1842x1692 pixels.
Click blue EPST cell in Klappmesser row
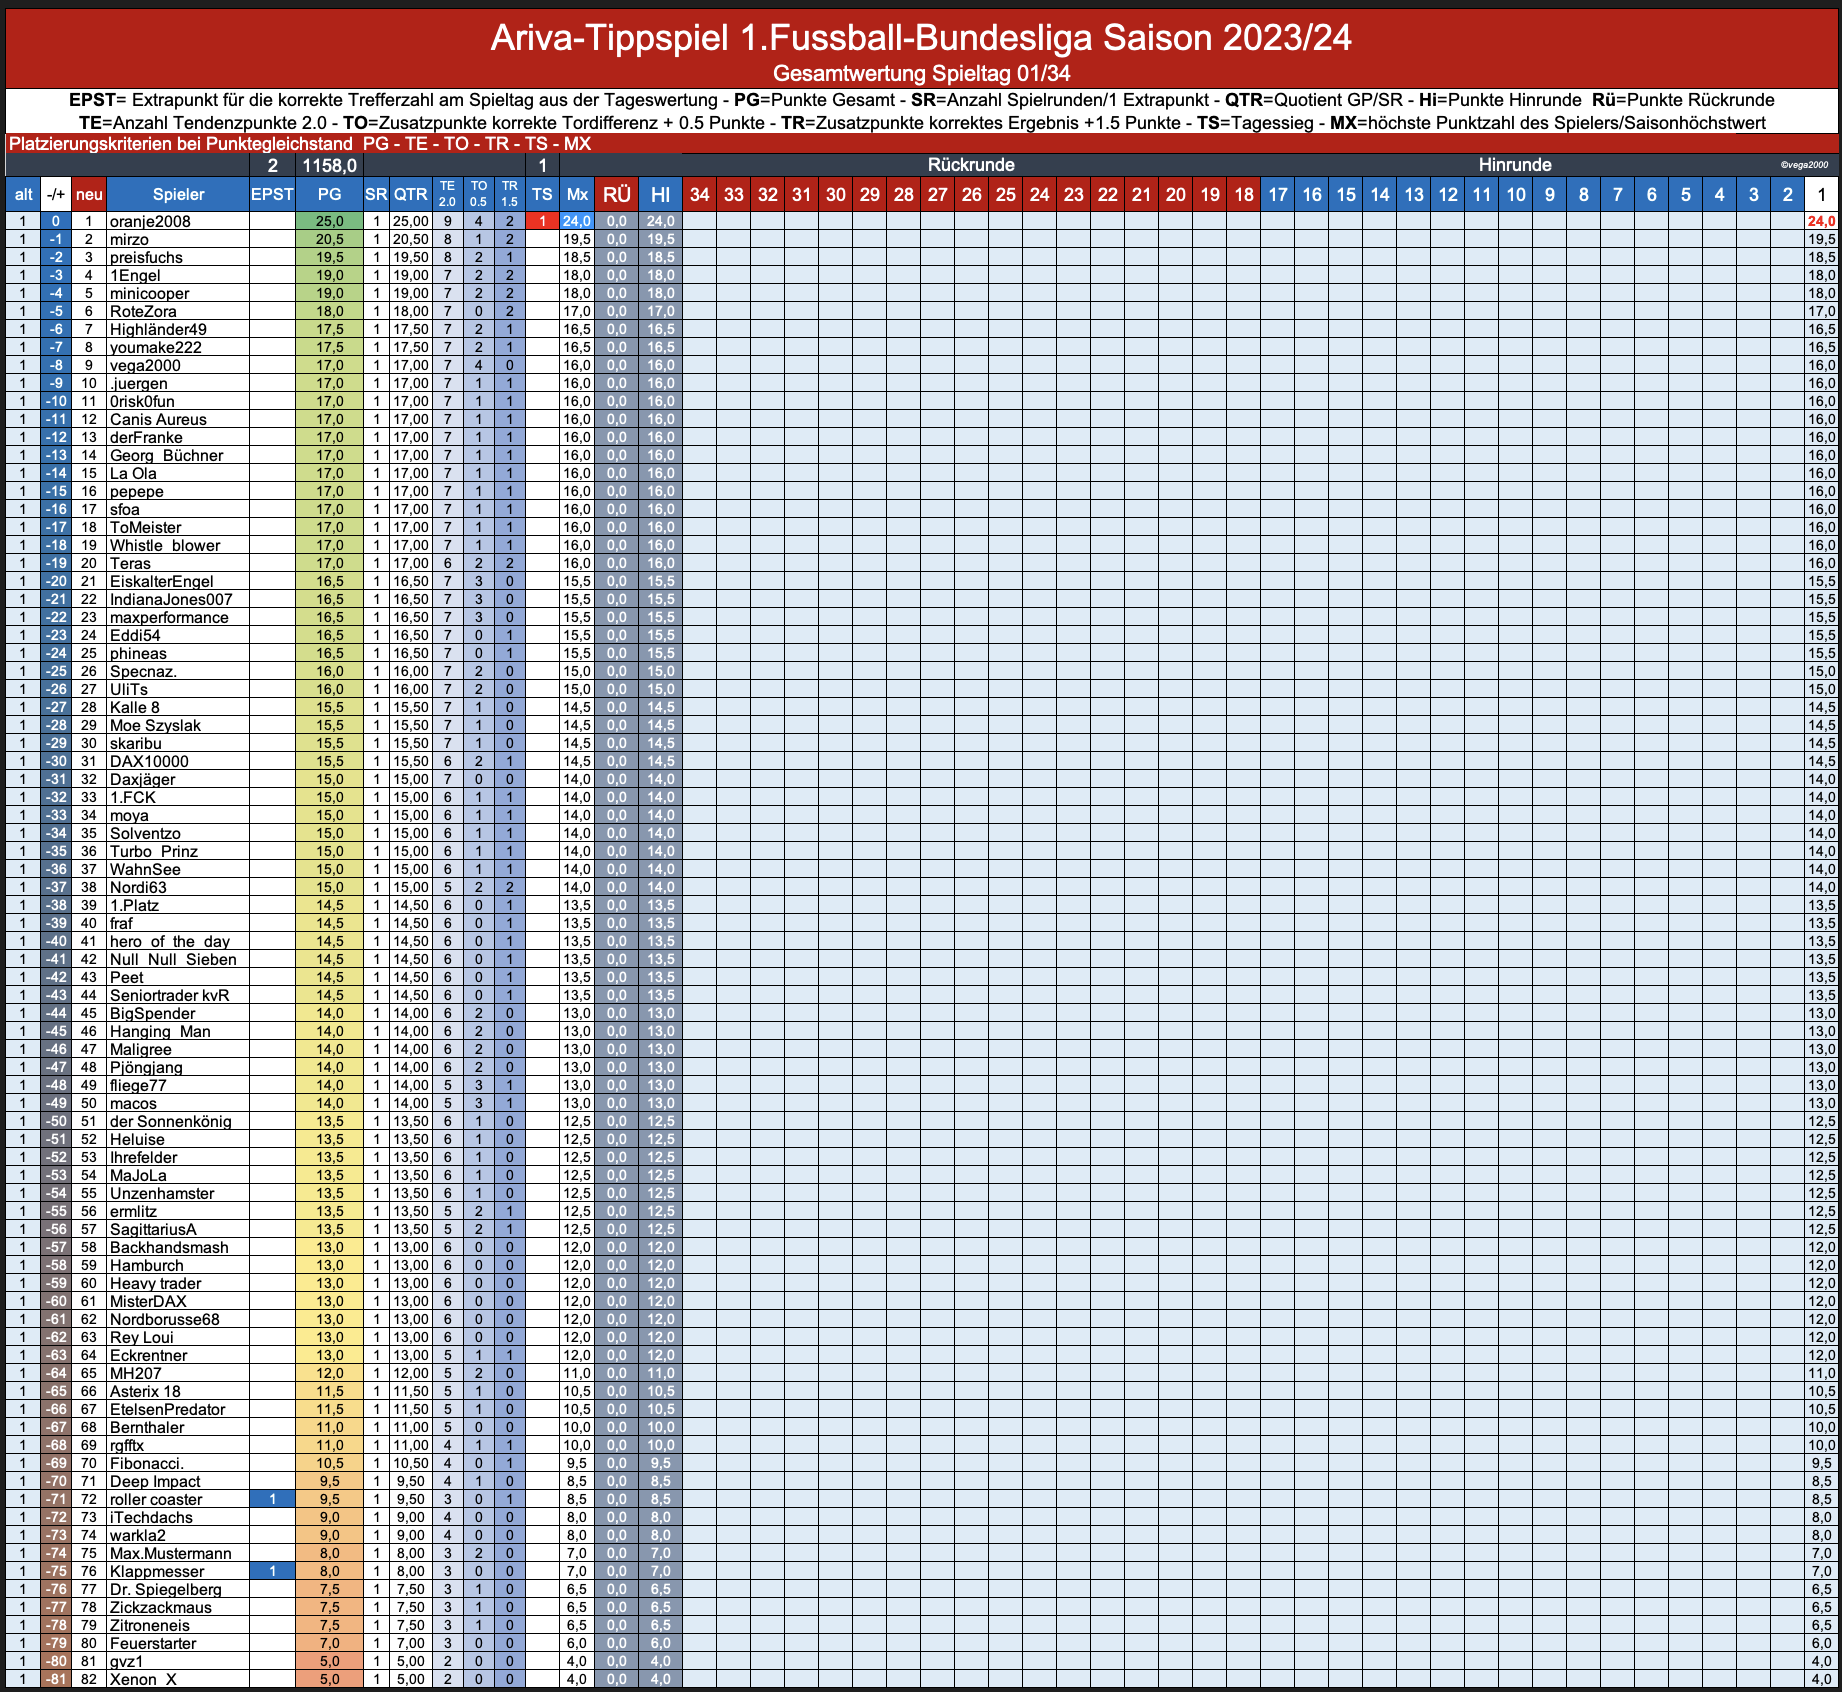(272, 1571)
